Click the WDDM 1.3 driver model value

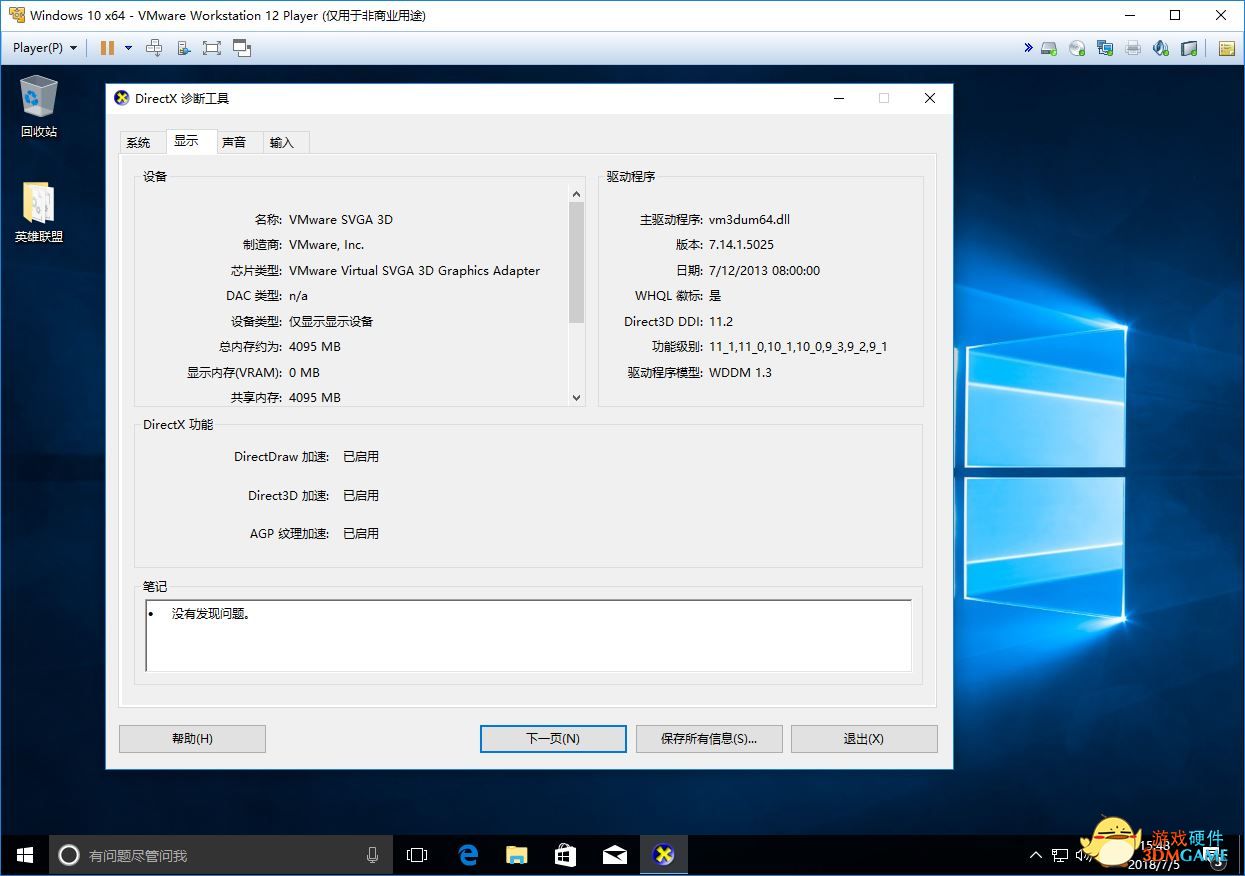click(x=740, y=372)
